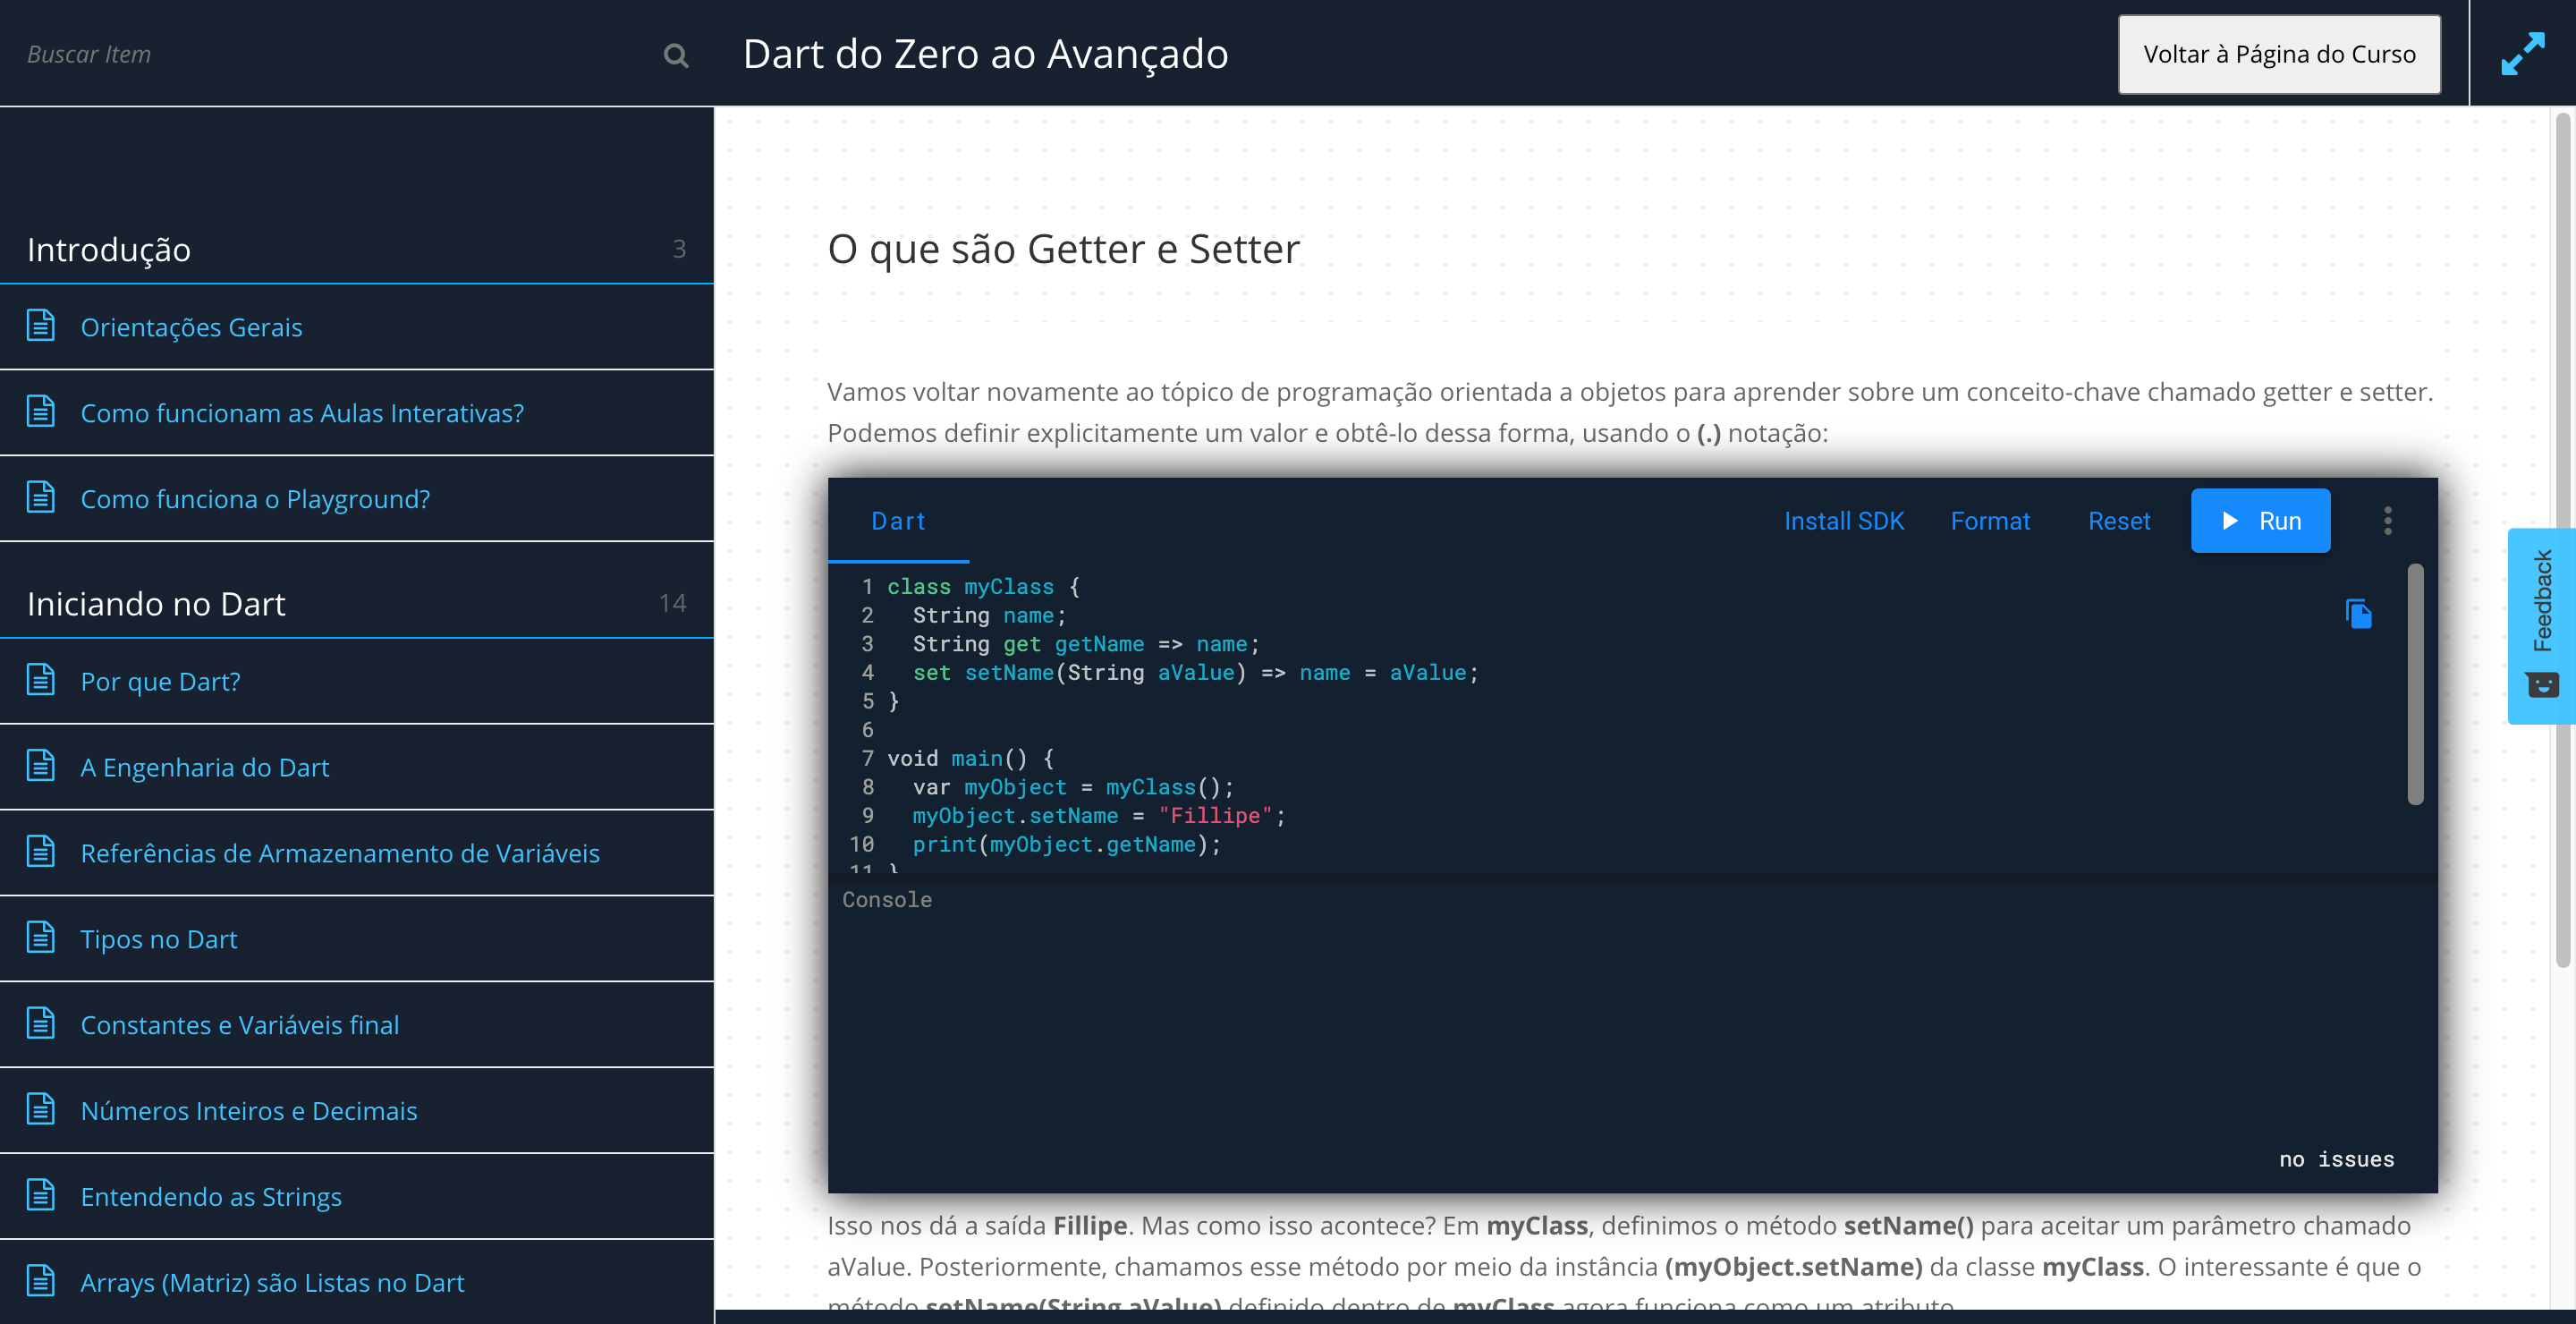The height and width of the screenshot is (1324, 2576).
Task: Click Voltar à Página do Curso button
Action: coord(2278,54)
